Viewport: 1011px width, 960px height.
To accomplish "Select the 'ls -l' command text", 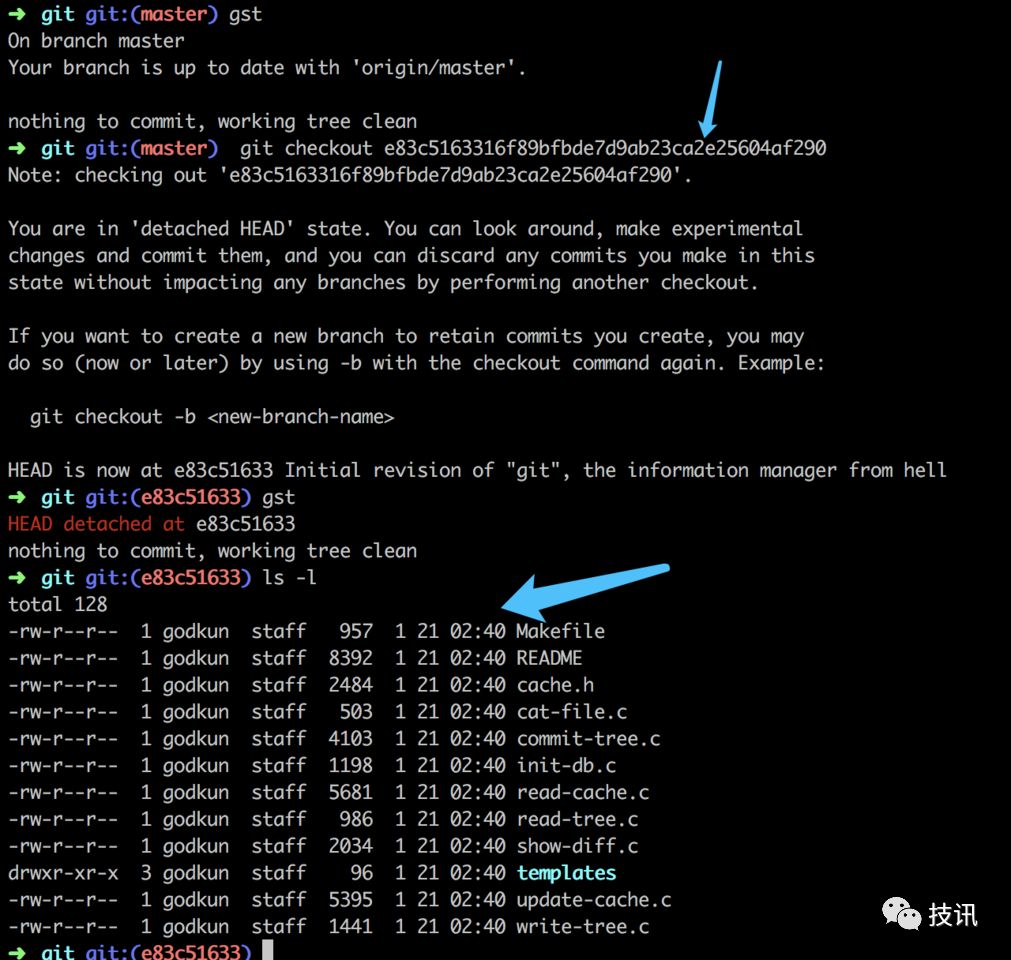I will tap(289, 578).
